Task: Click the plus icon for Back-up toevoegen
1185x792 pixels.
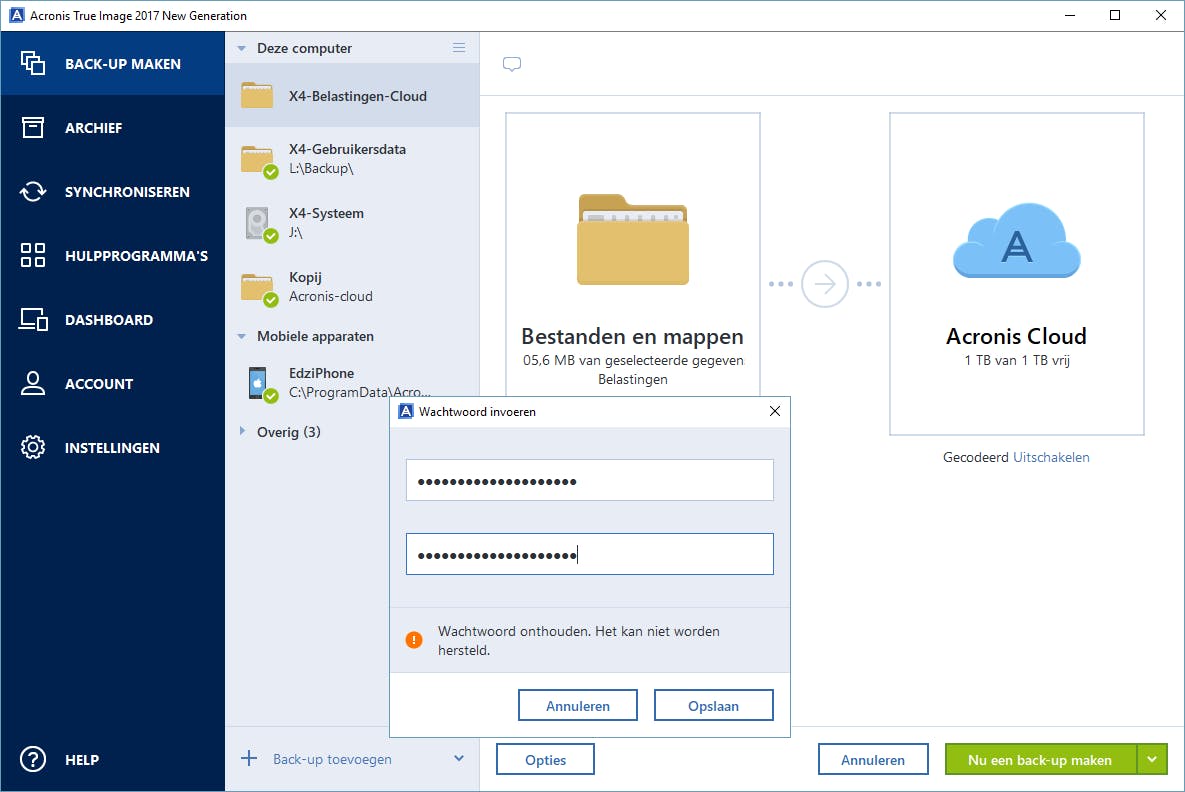Action: pyautogui.click(x=249, y=758)
